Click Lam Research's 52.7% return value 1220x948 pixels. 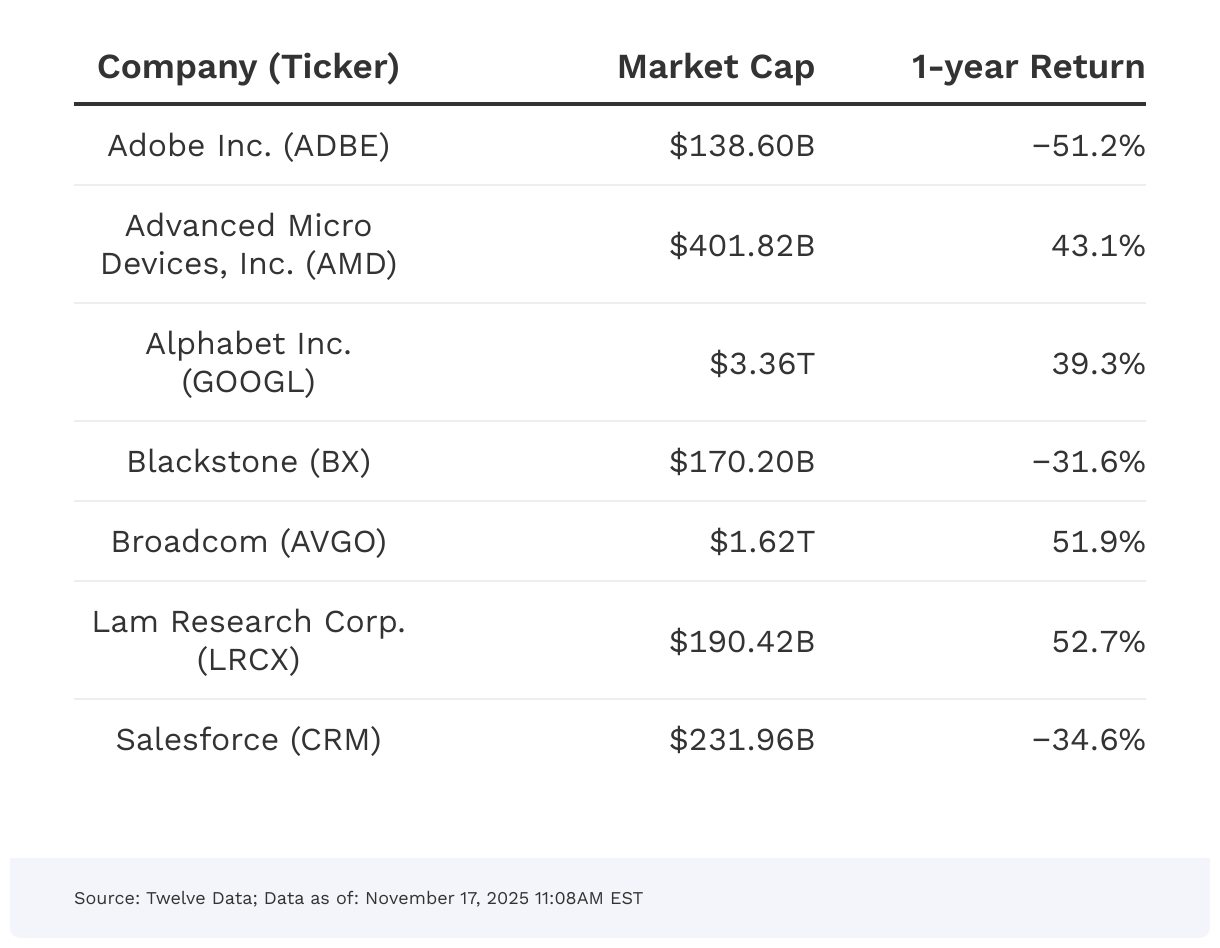pos(1098,641)
